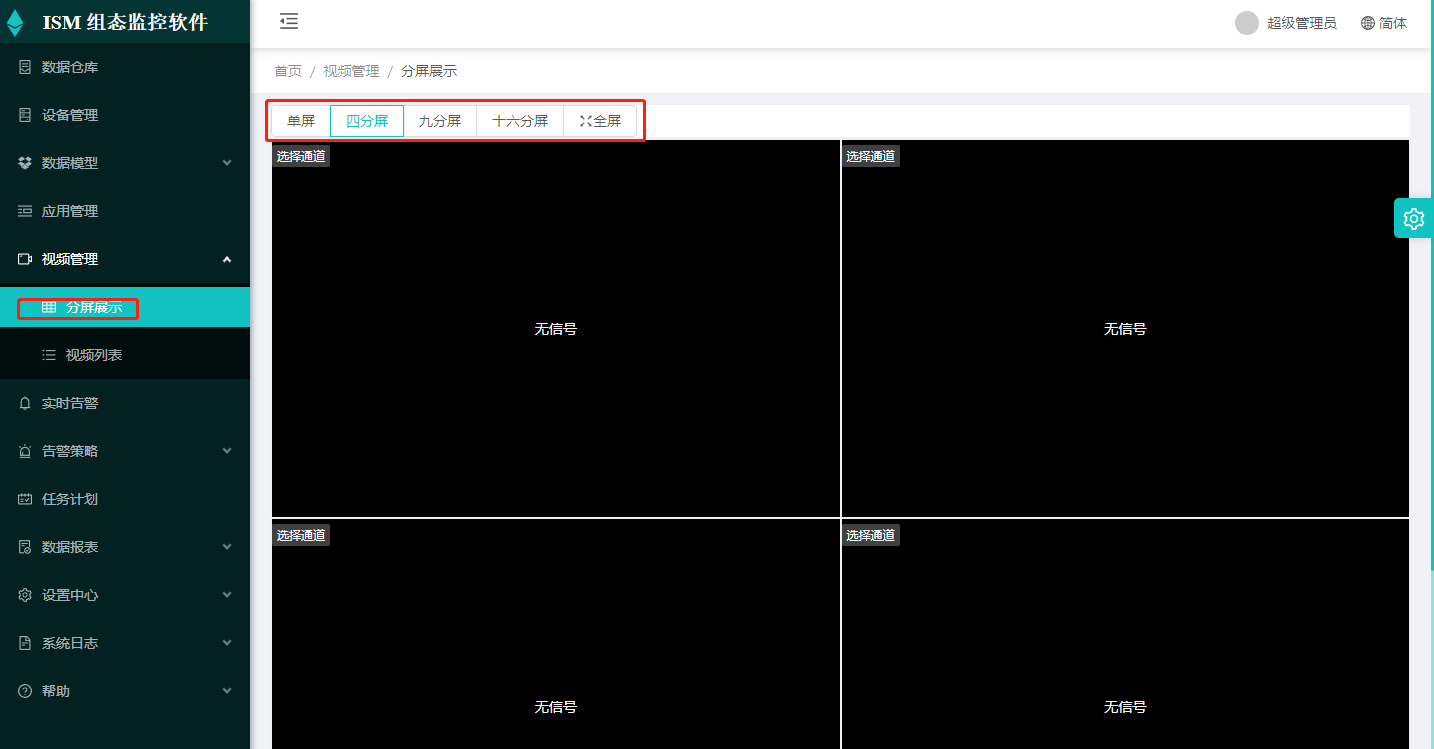
Task: Click the ISM diamond logo
Action: point(16,22)
